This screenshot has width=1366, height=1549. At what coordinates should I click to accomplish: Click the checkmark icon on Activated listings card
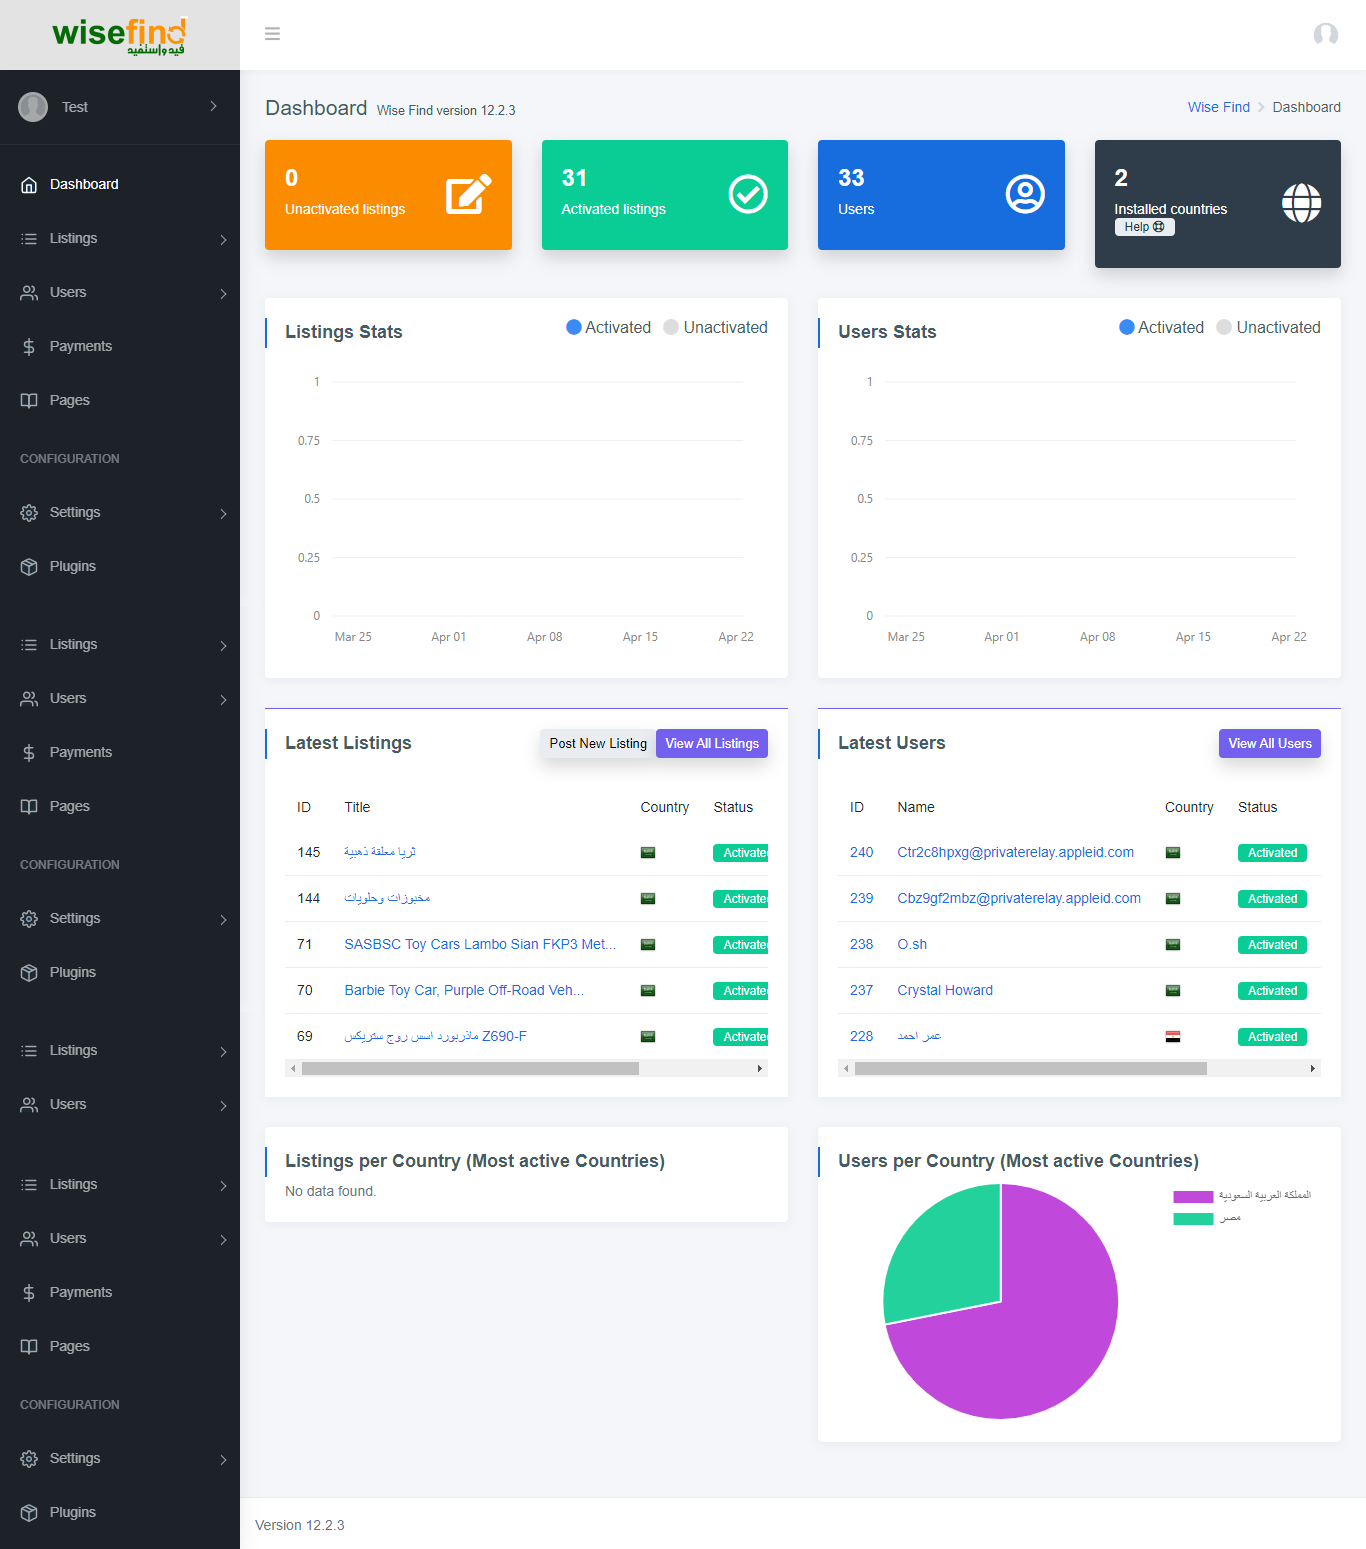tap(748, 194)
